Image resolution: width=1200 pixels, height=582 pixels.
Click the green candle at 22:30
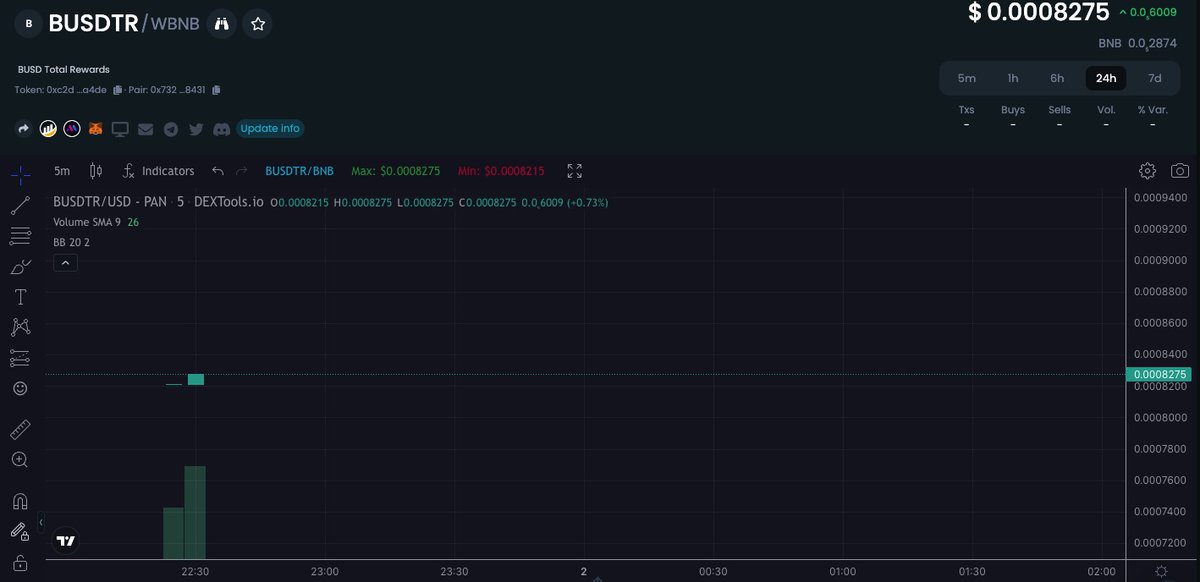[x=196, y=379]
